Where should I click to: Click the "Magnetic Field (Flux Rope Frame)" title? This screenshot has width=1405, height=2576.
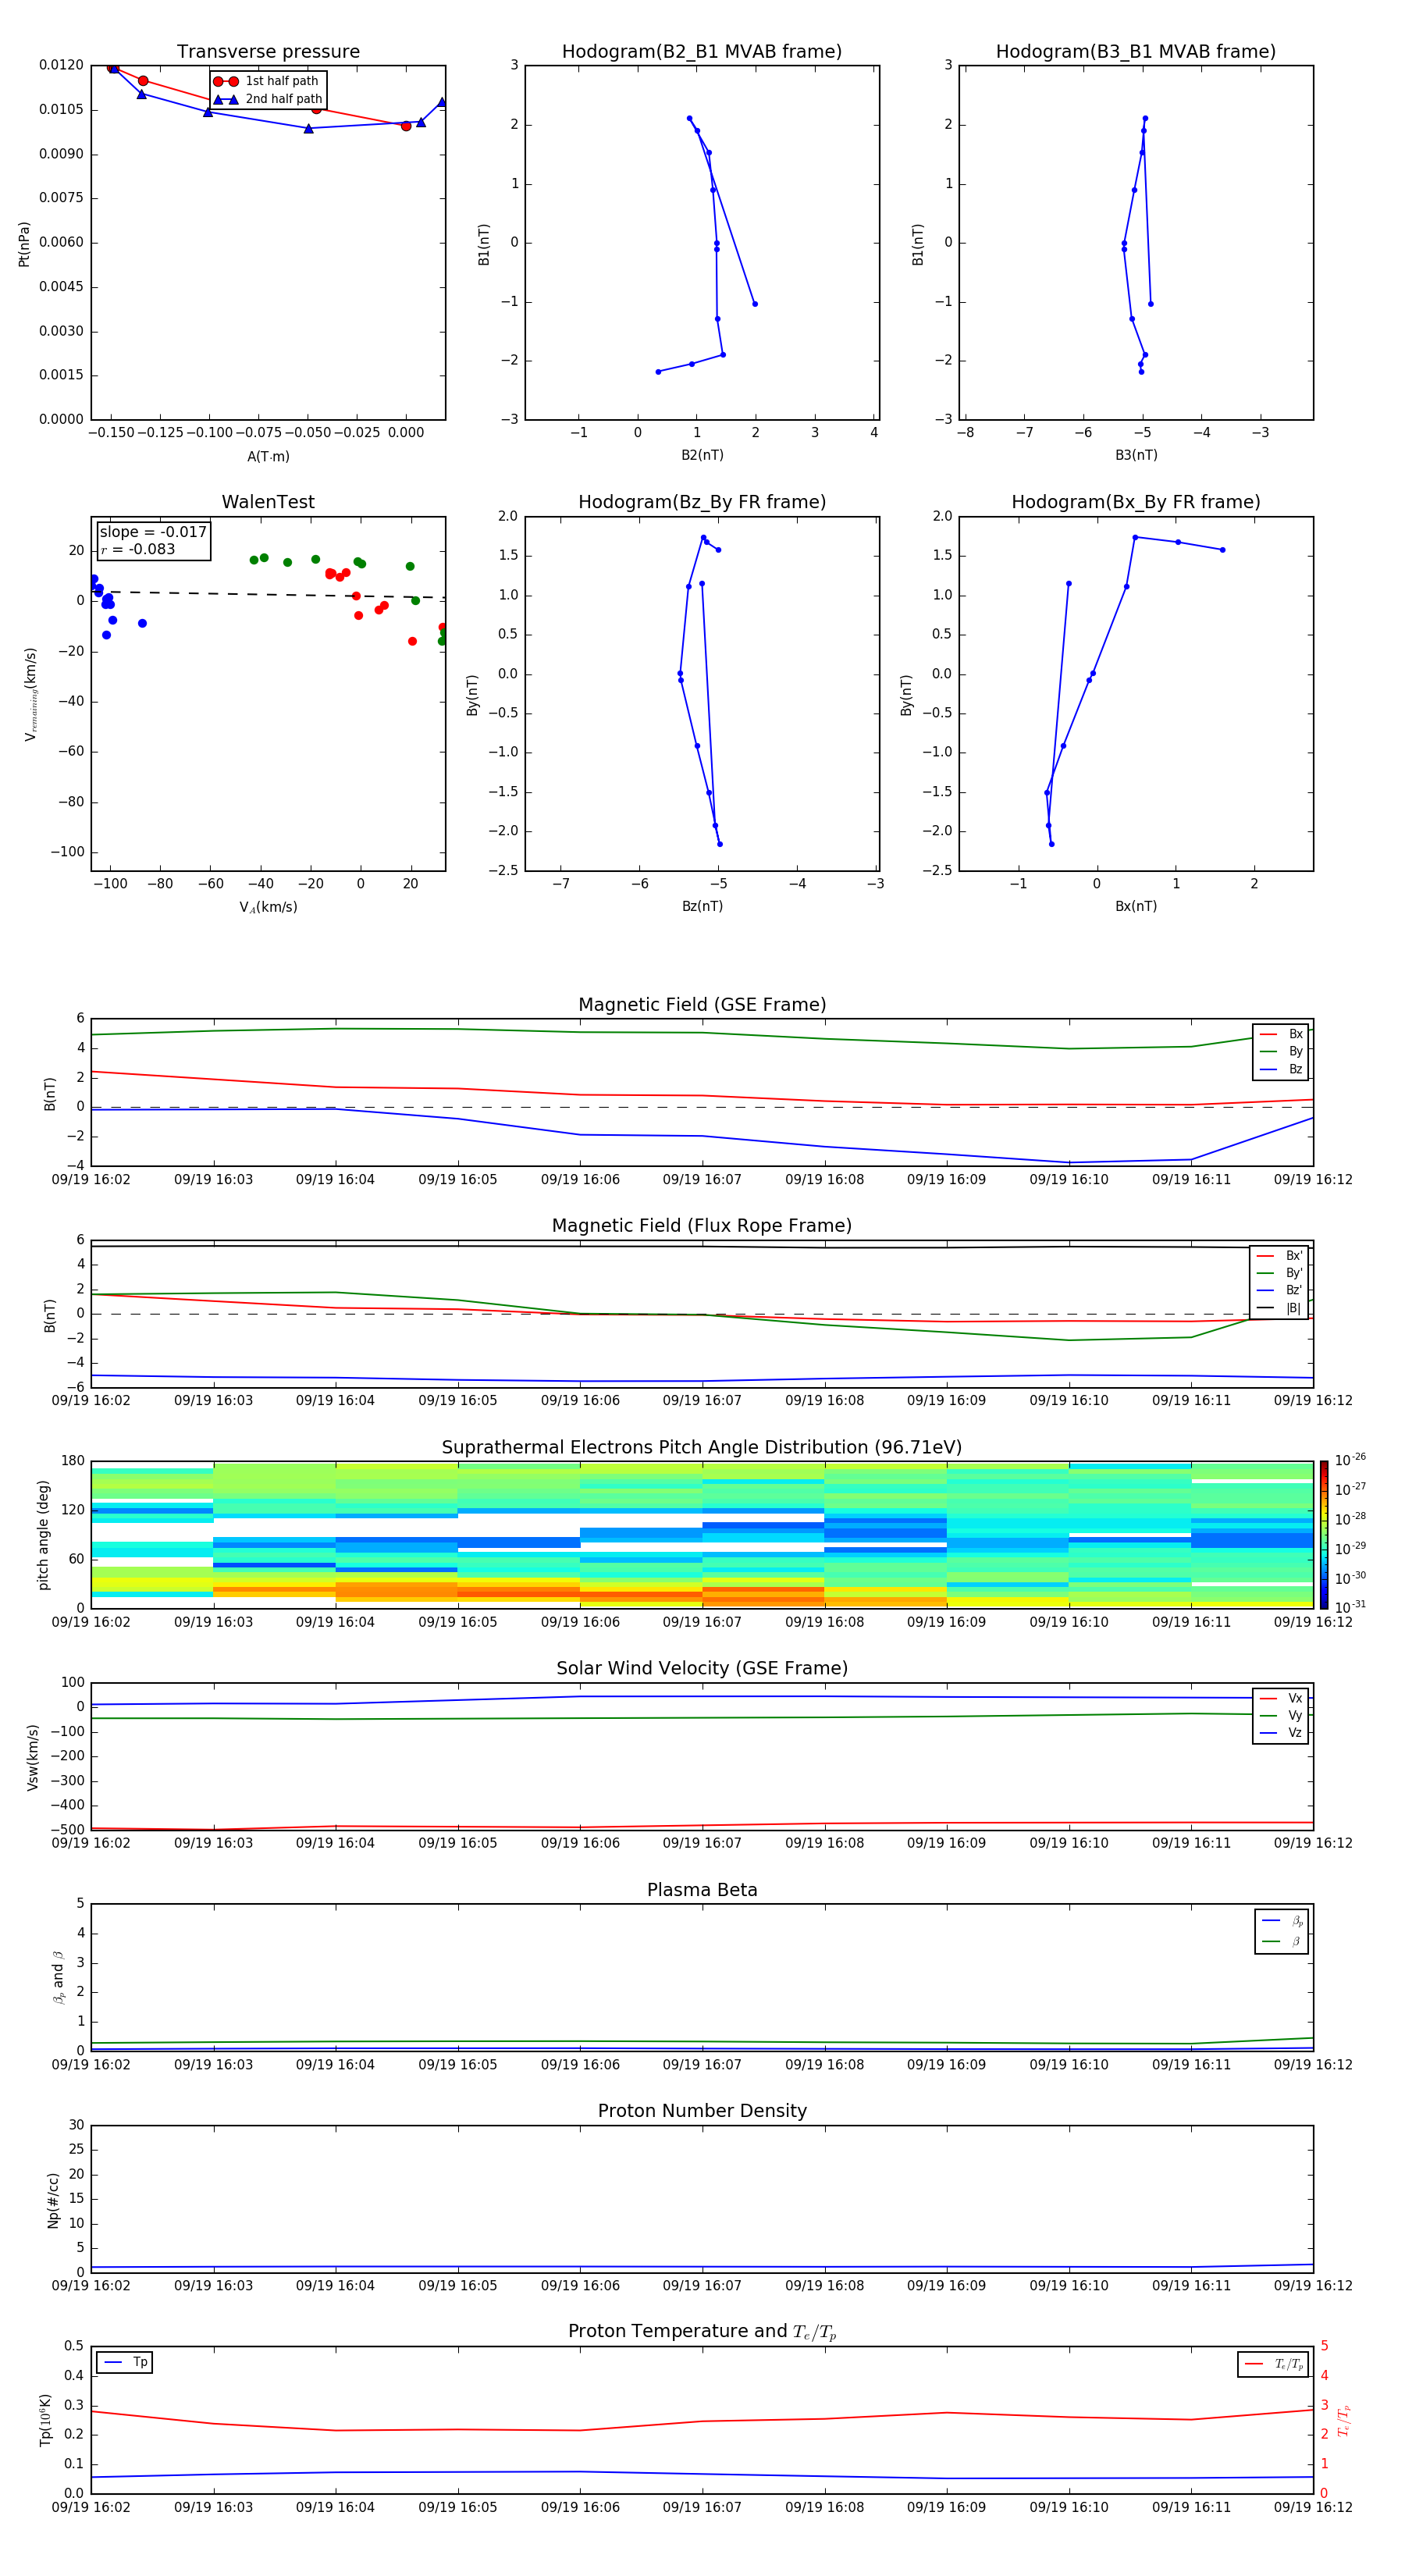[x=702, y=1226]
